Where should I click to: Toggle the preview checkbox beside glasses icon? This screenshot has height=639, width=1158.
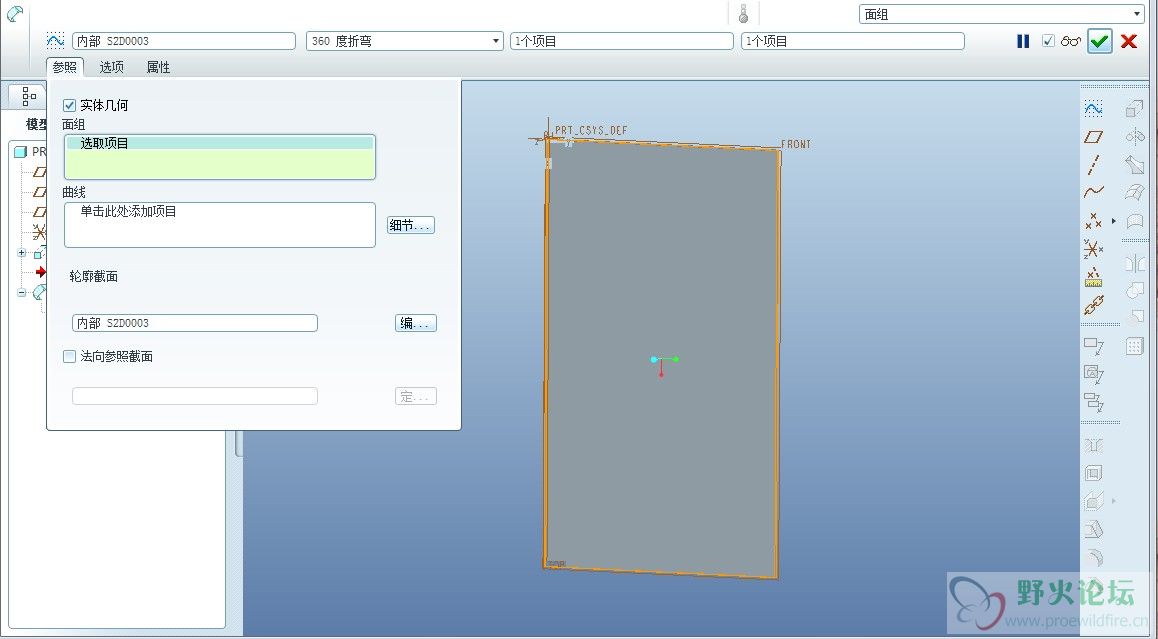(x=1048, y=41)
